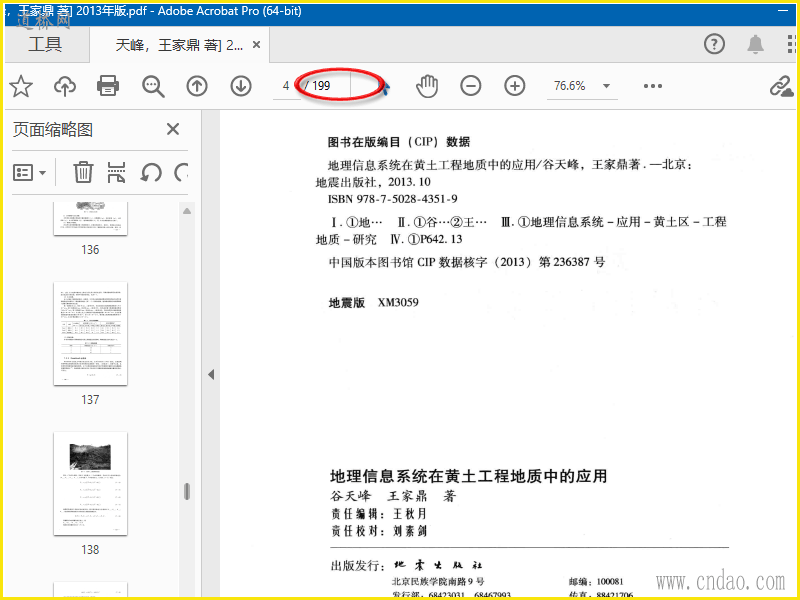The width and height of the screenshot is (800, 600).
Task: Select page thumbnail 138
Action: click(x=90, y=484)
